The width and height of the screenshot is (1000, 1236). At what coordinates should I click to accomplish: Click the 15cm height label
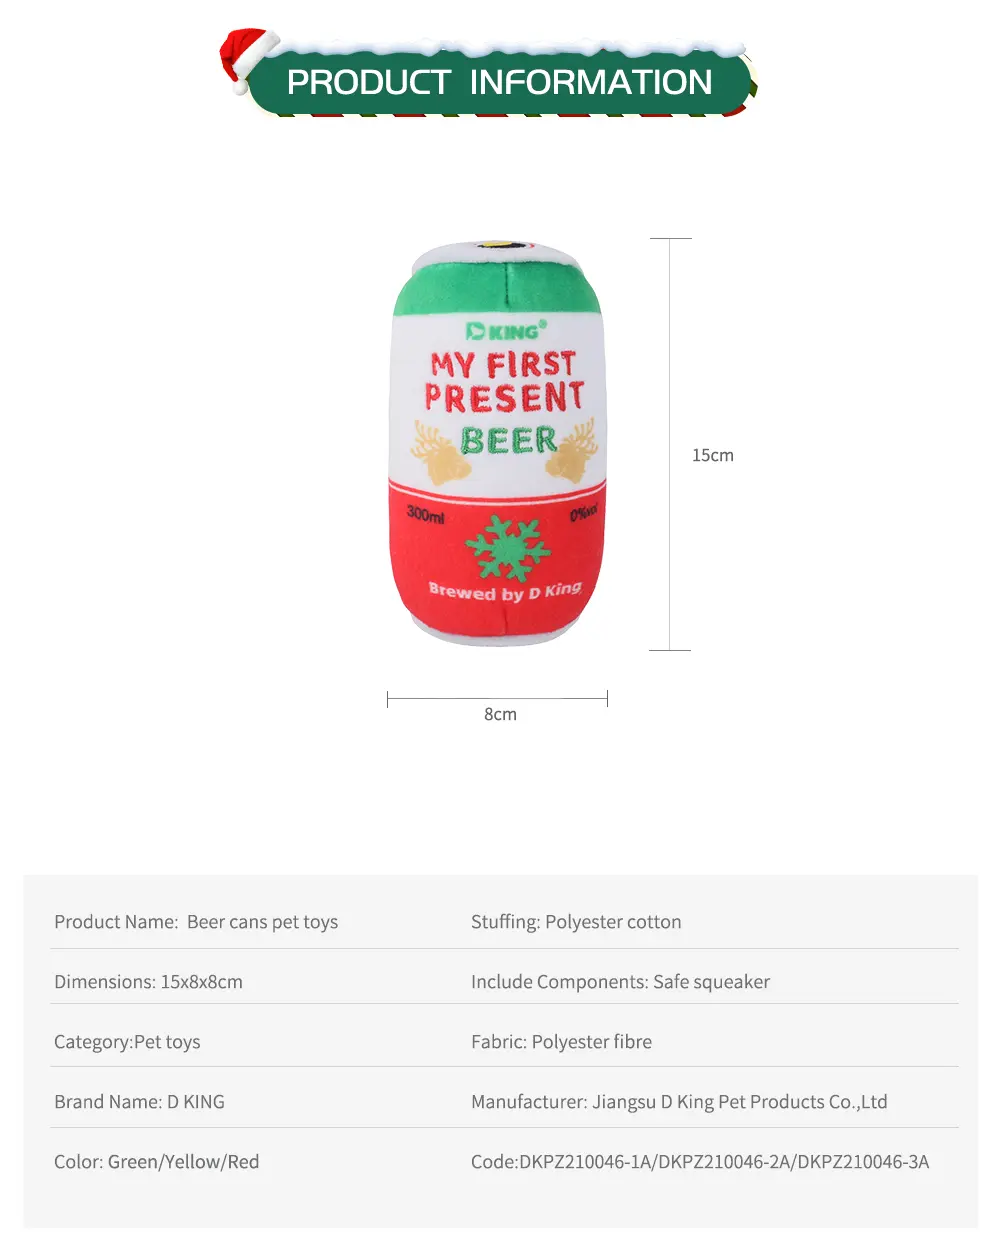click(x=713, y=455)
